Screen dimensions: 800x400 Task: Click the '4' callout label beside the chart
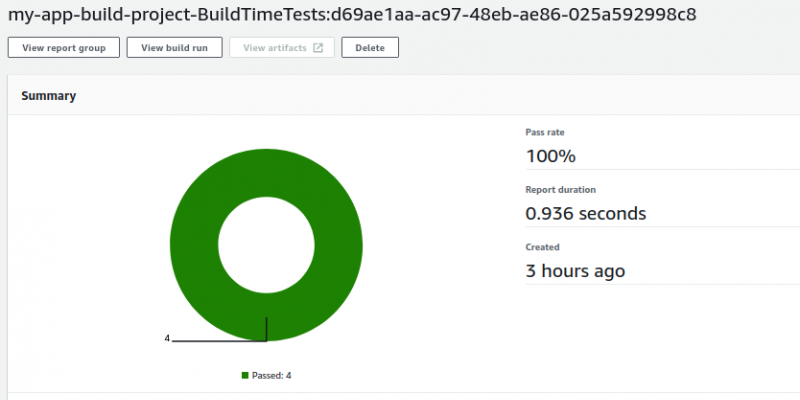click(167, 339)
